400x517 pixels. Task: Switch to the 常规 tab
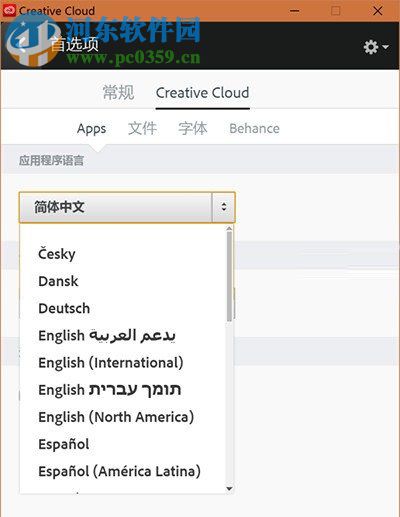click(118, 92)
